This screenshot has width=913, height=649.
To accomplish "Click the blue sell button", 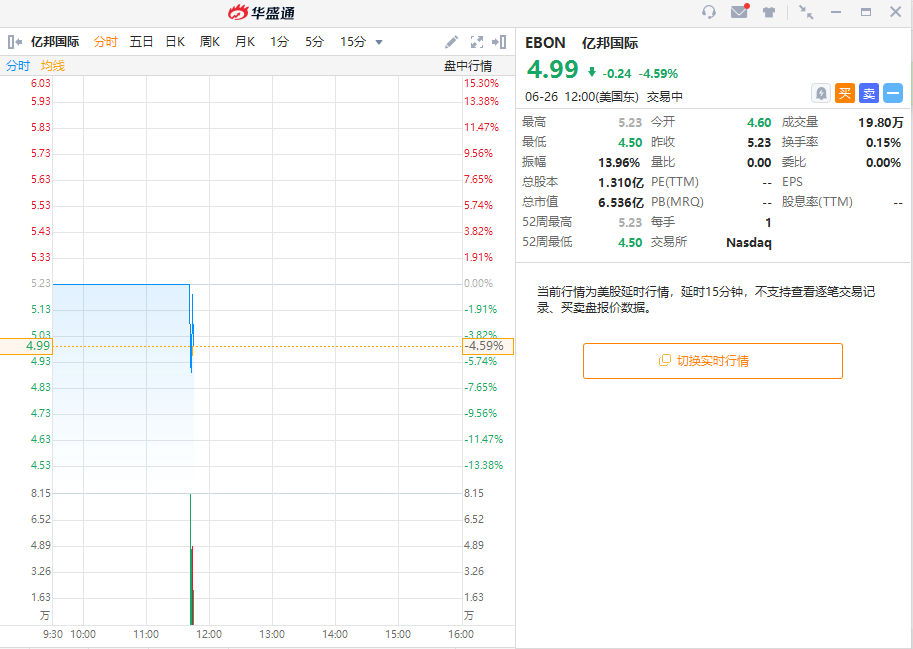I will (869, 93).
